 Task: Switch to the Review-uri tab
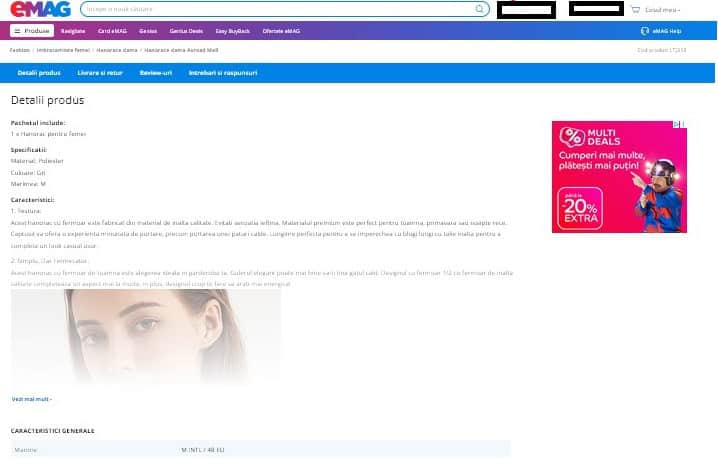[156, 73]
